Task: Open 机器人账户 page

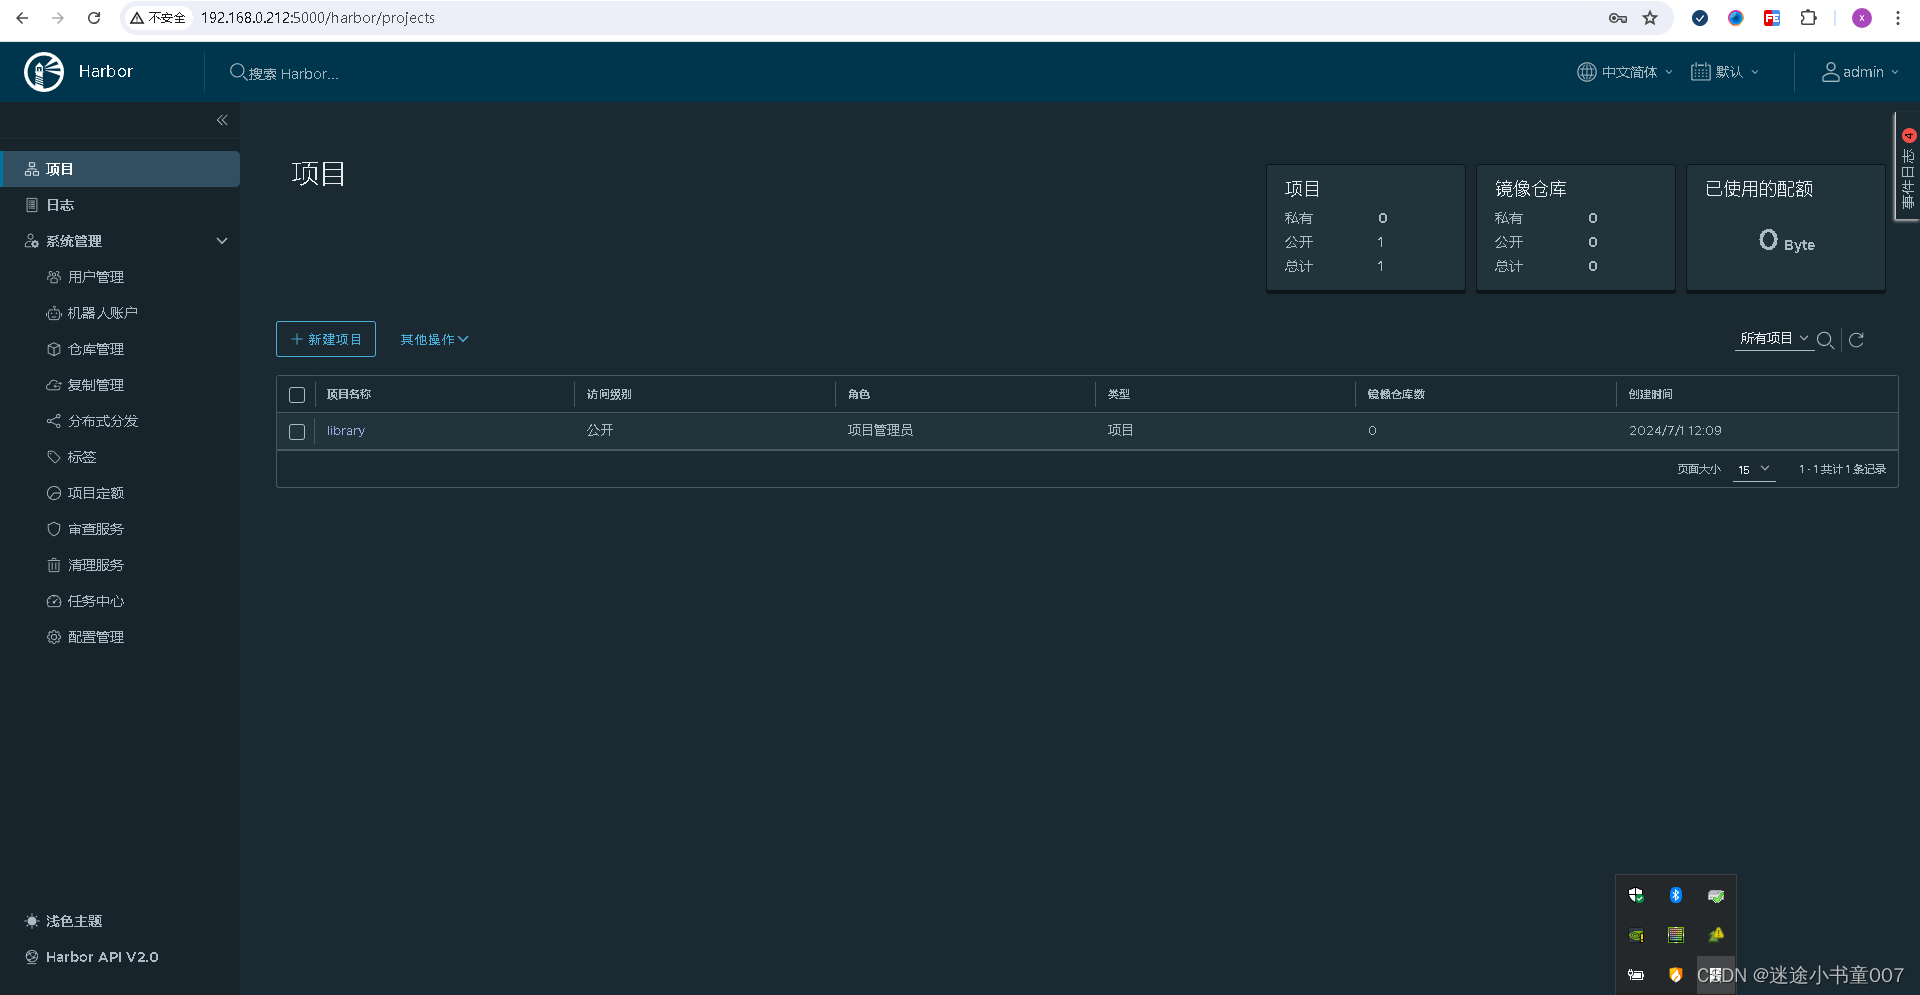Action: [x=102, y=313]
